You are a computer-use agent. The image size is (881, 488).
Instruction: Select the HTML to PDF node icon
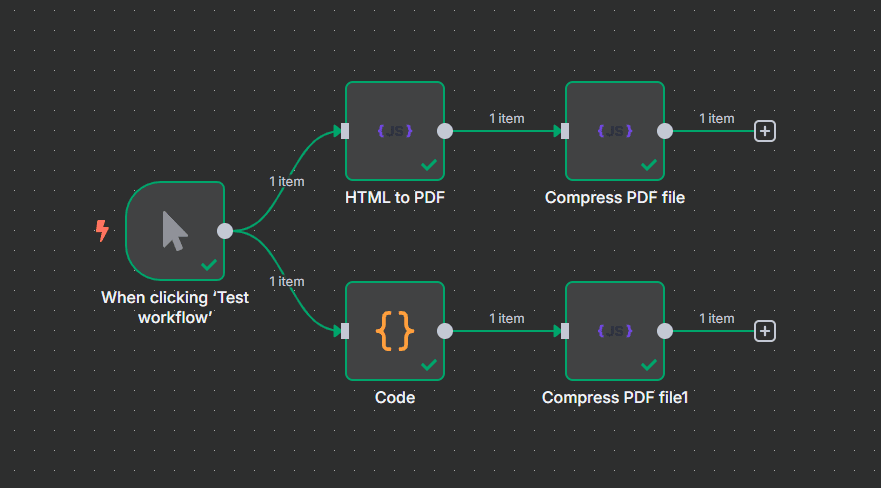394,131
